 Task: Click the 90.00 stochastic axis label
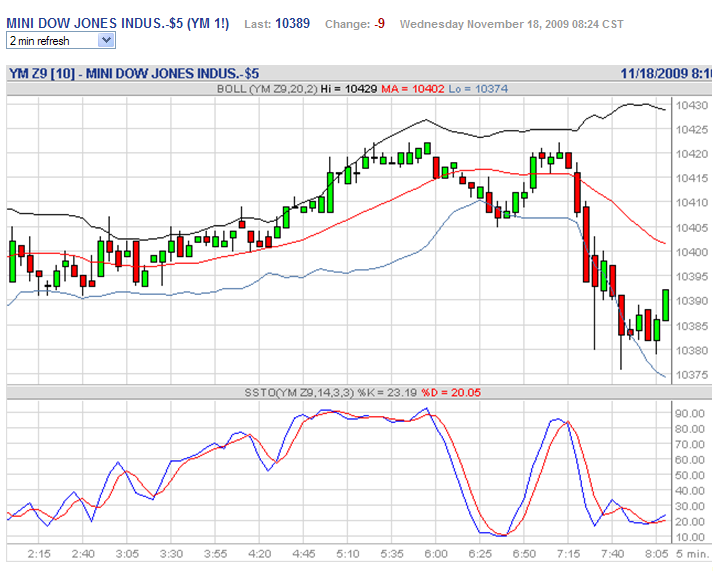pyautogui.click(x=690, y=413)
